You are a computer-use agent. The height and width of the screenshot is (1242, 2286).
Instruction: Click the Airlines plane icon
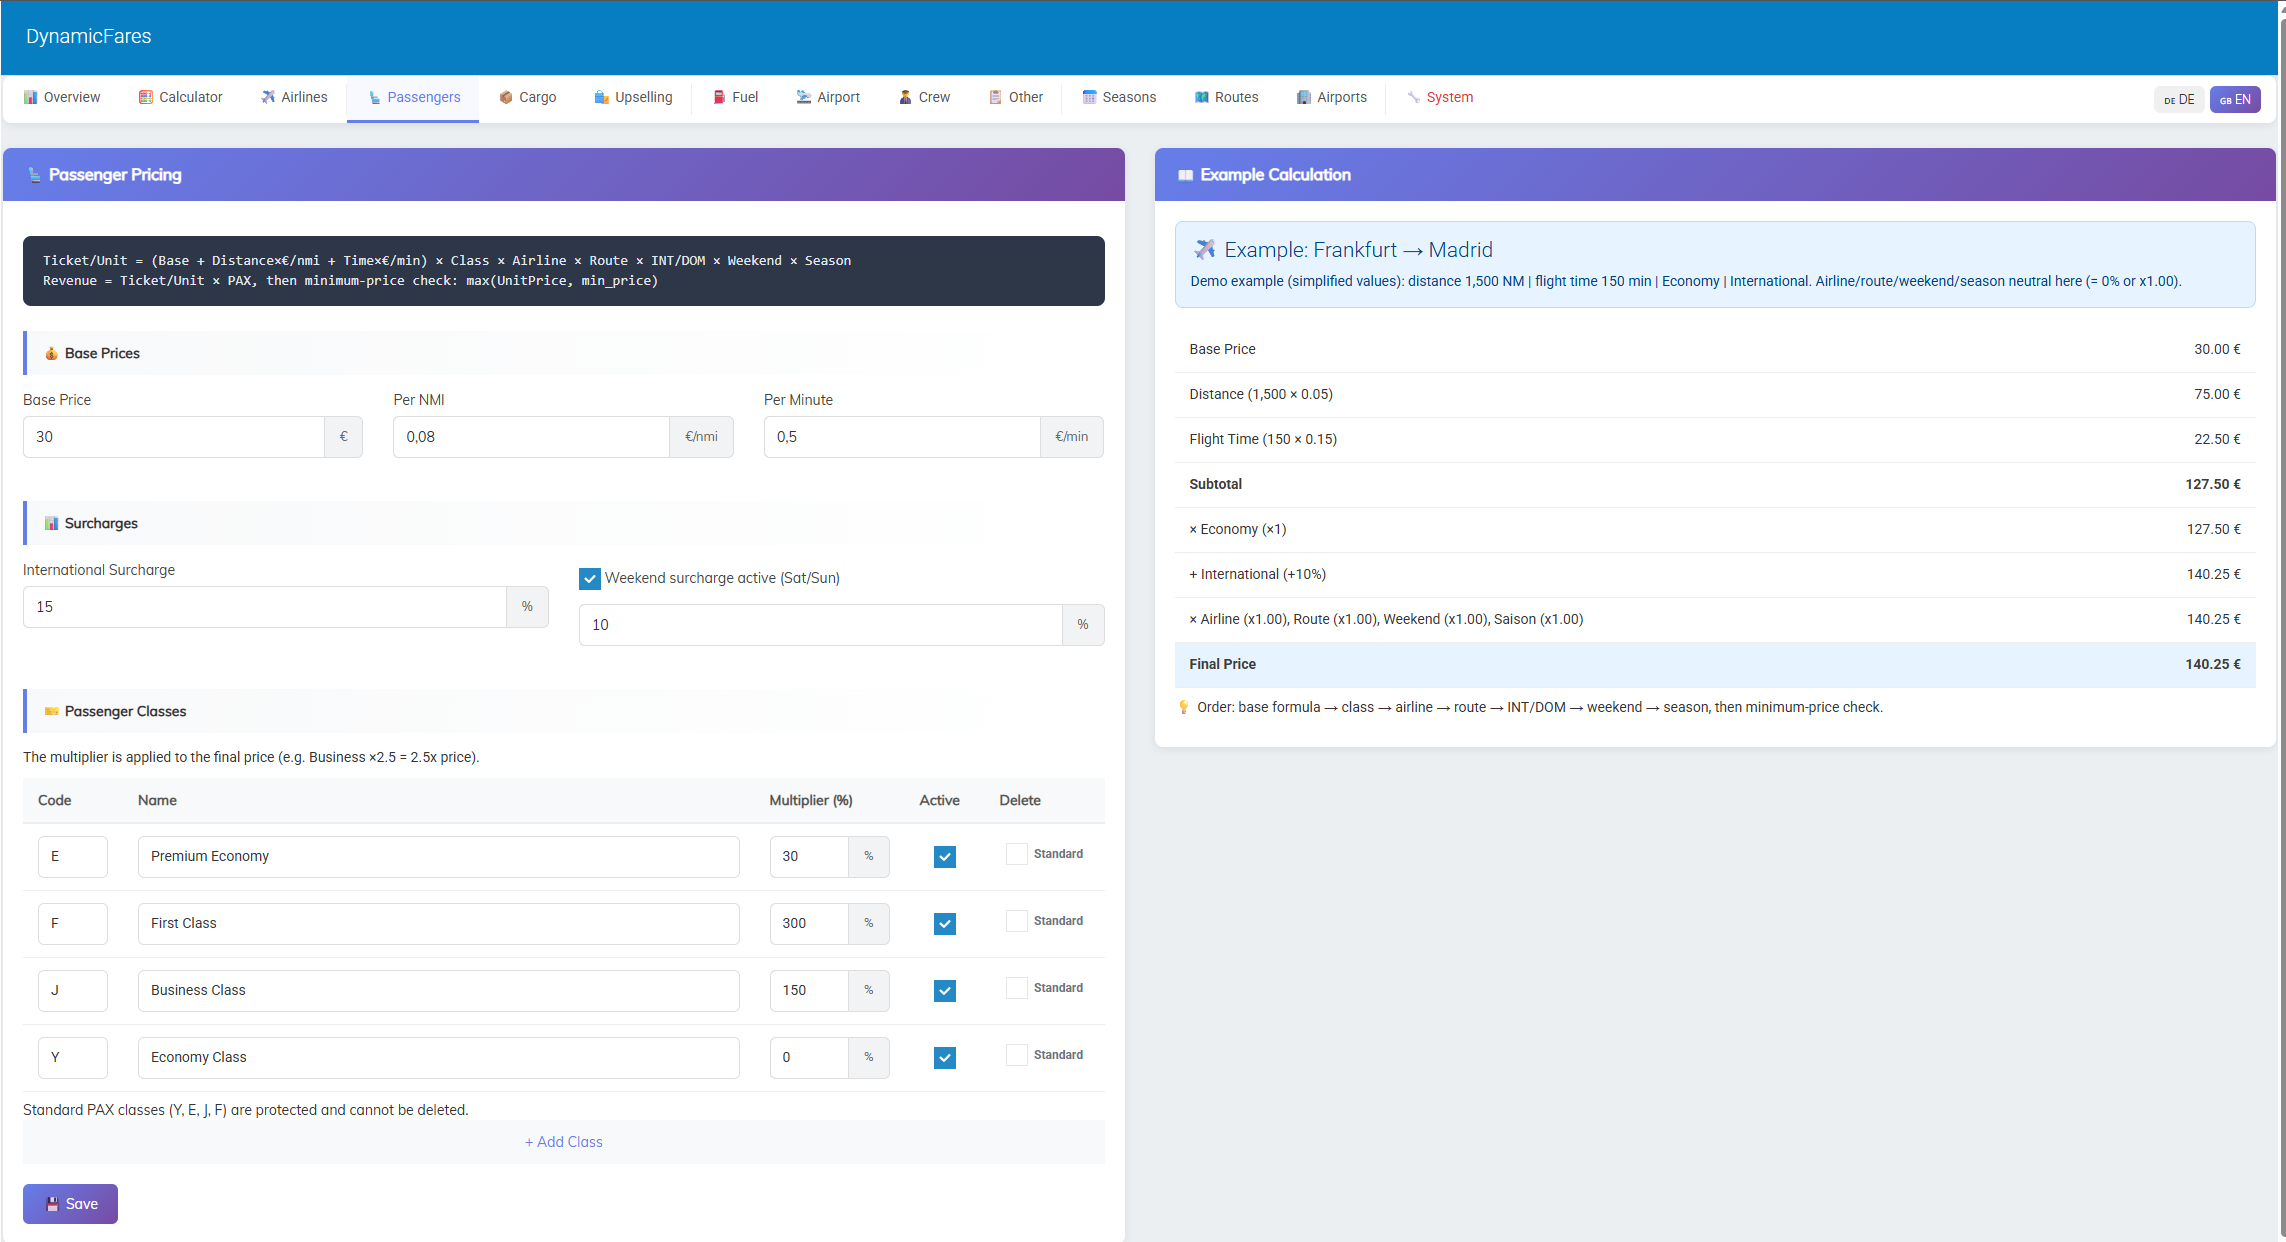[x=268, y=97]
